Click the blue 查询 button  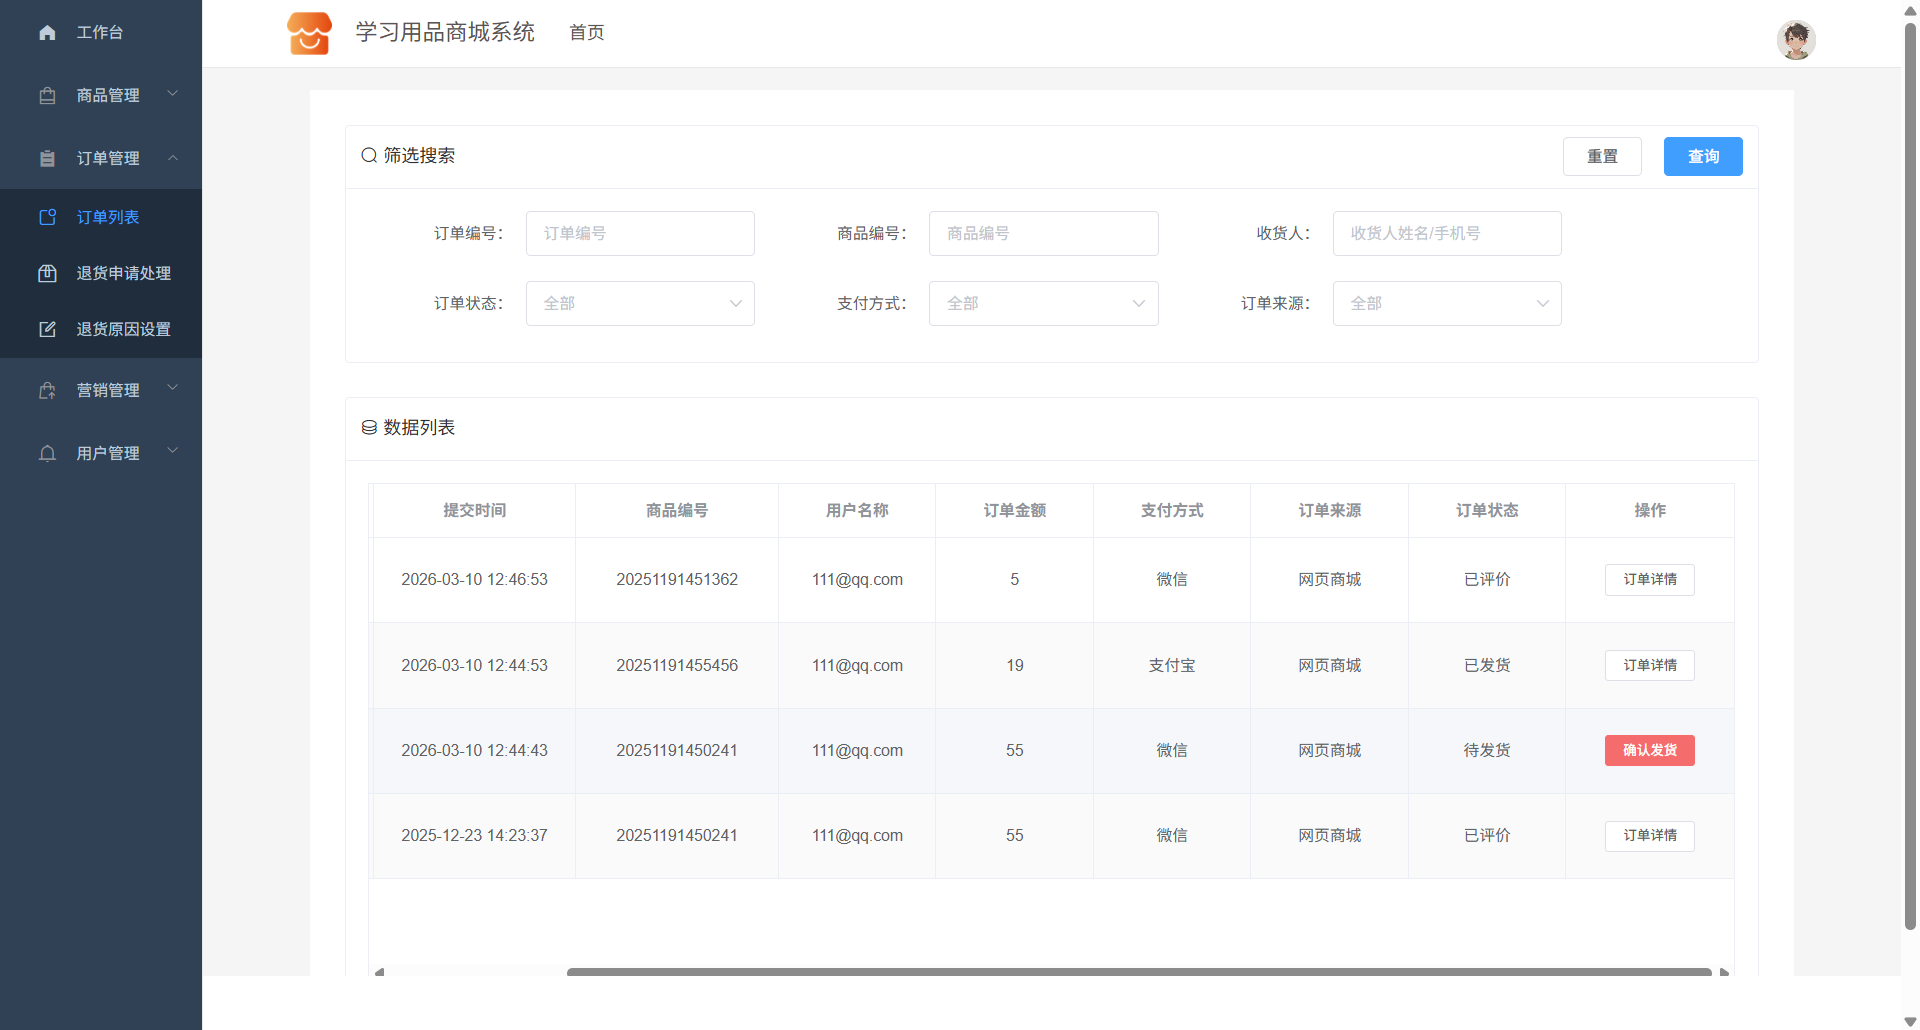1702,156
